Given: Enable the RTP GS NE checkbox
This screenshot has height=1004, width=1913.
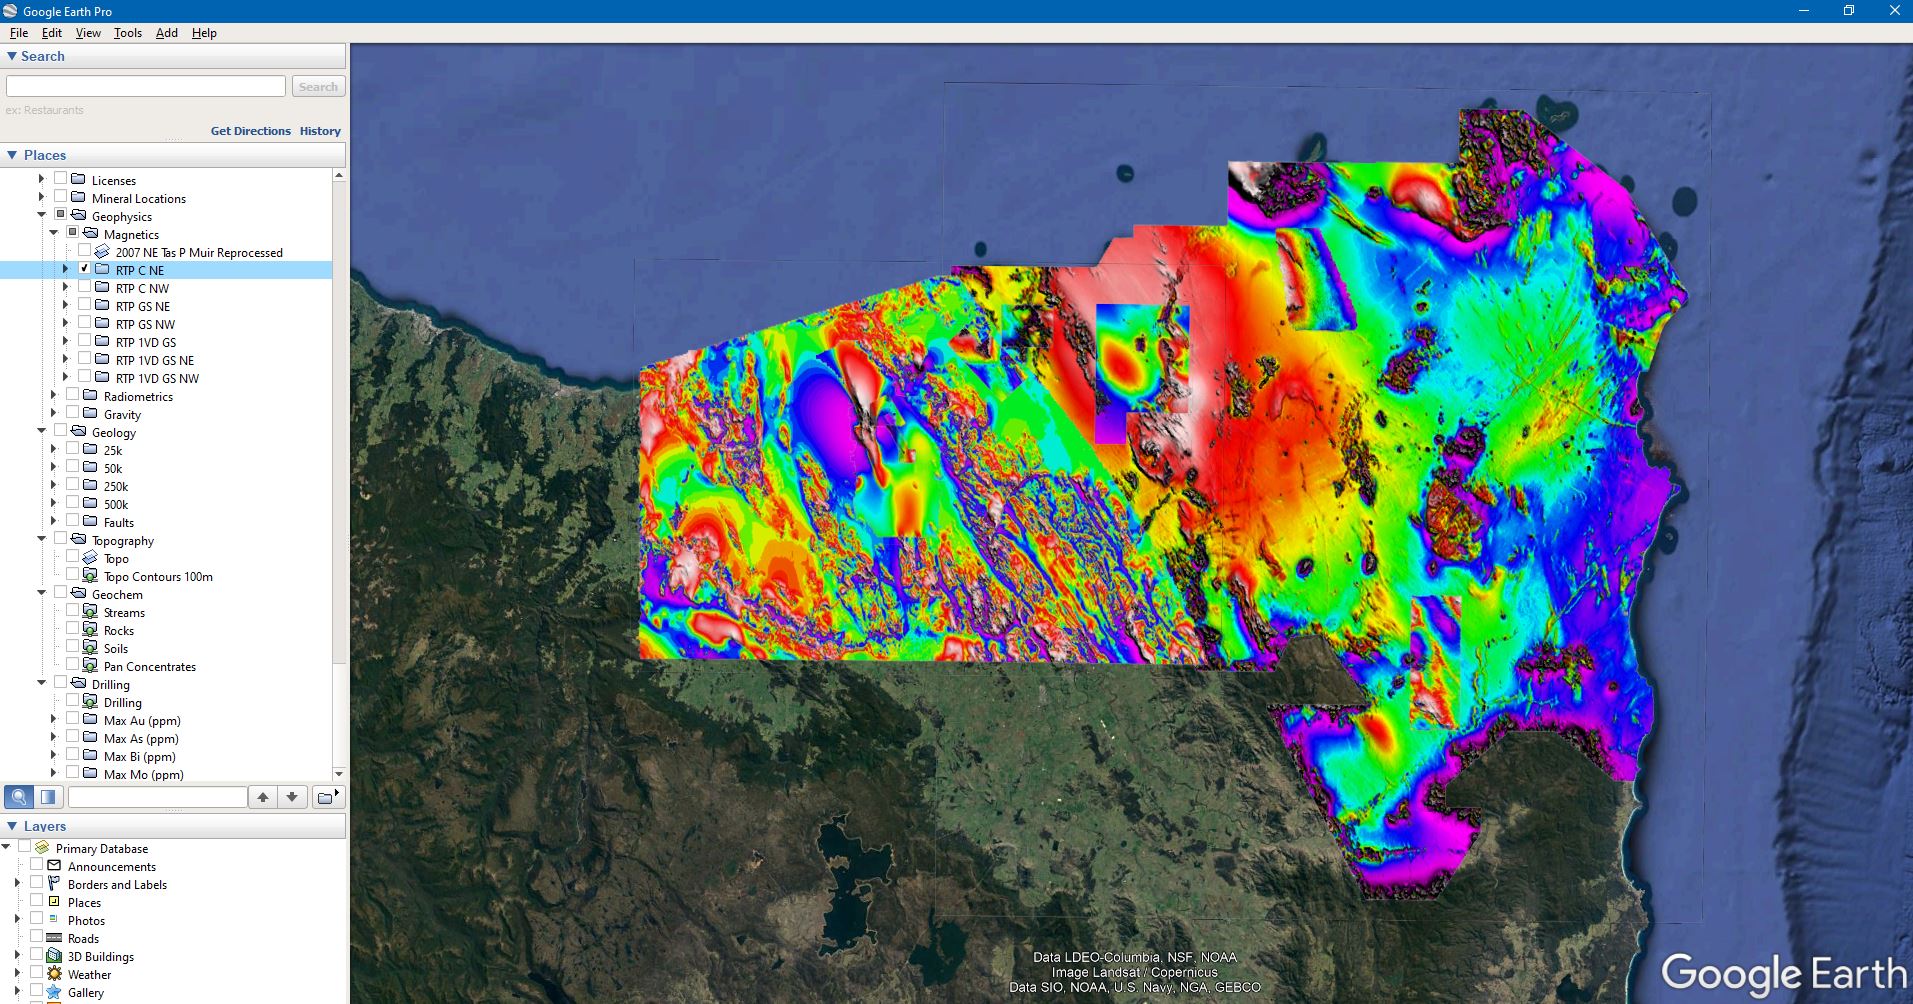Looking at the screenshot, I should coord(85,305).
